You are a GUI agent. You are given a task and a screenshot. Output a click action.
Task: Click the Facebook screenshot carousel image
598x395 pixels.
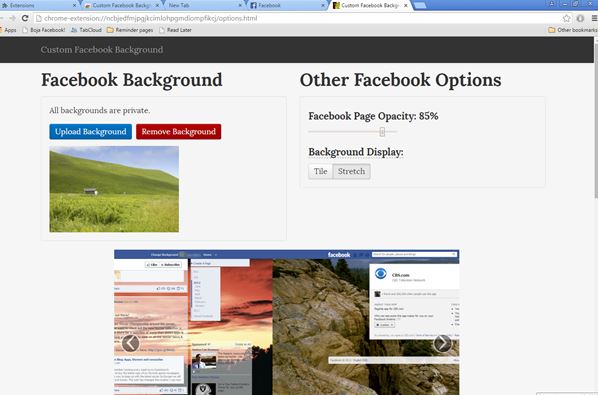(286, 322)
